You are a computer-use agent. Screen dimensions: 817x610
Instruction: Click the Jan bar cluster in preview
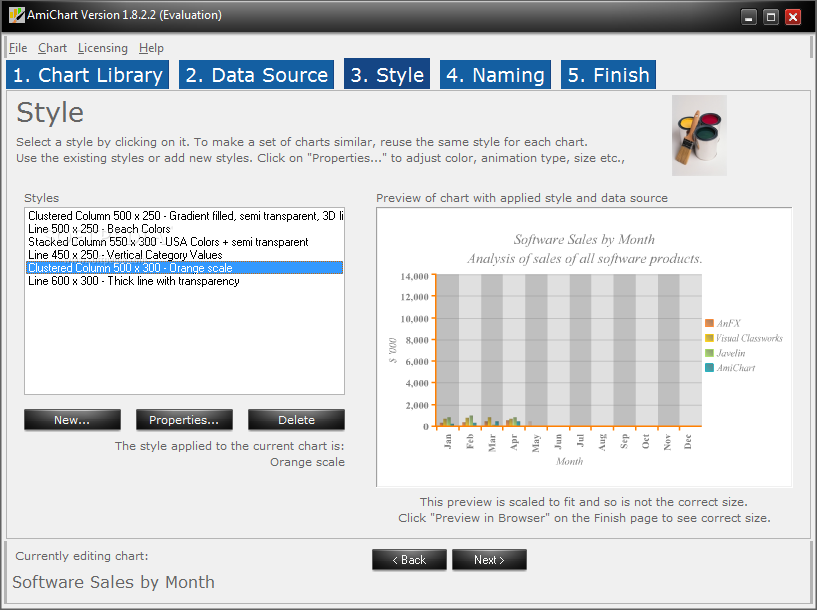(x=447, y=421)
